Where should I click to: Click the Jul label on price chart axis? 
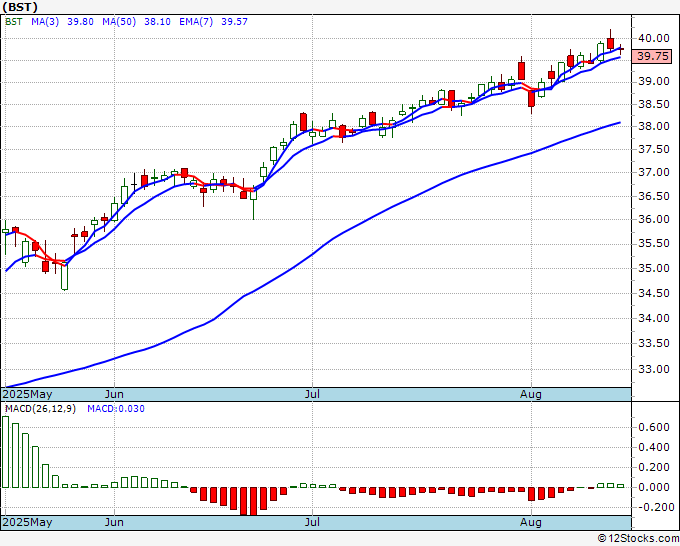(312, 394)
